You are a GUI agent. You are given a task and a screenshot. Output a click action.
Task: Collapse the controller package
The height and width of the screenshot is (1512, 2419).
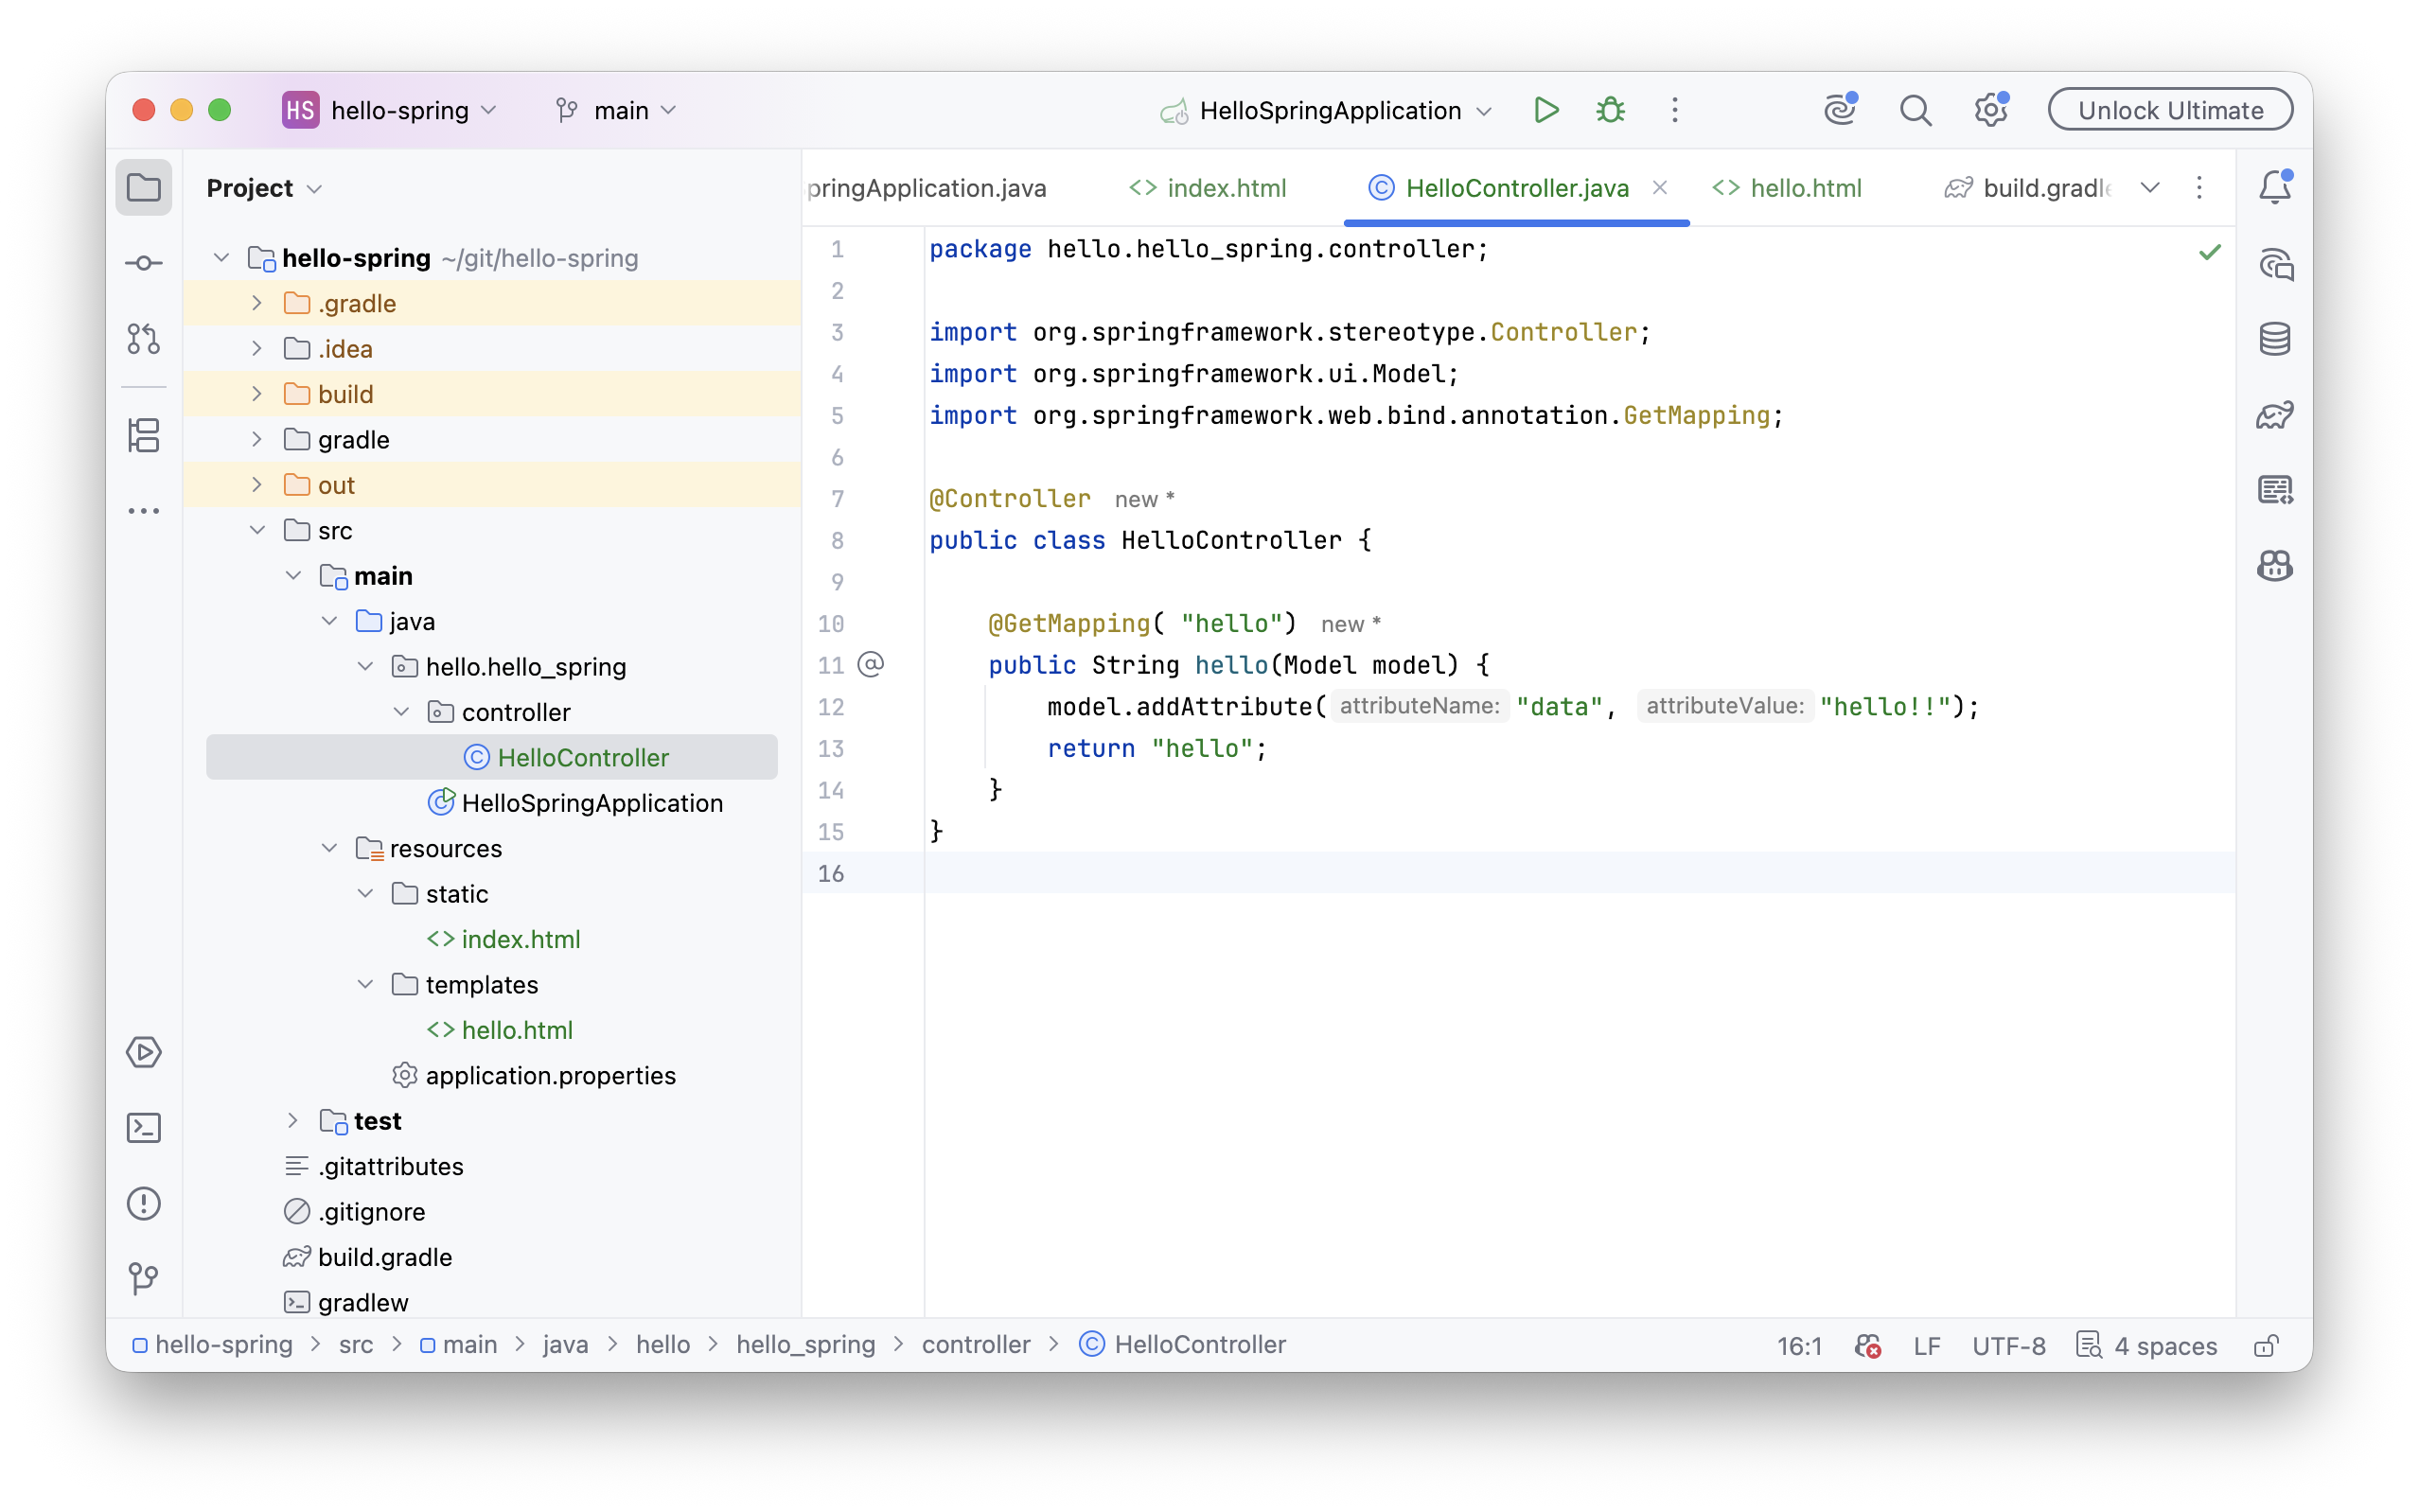[x=401, y=712]
